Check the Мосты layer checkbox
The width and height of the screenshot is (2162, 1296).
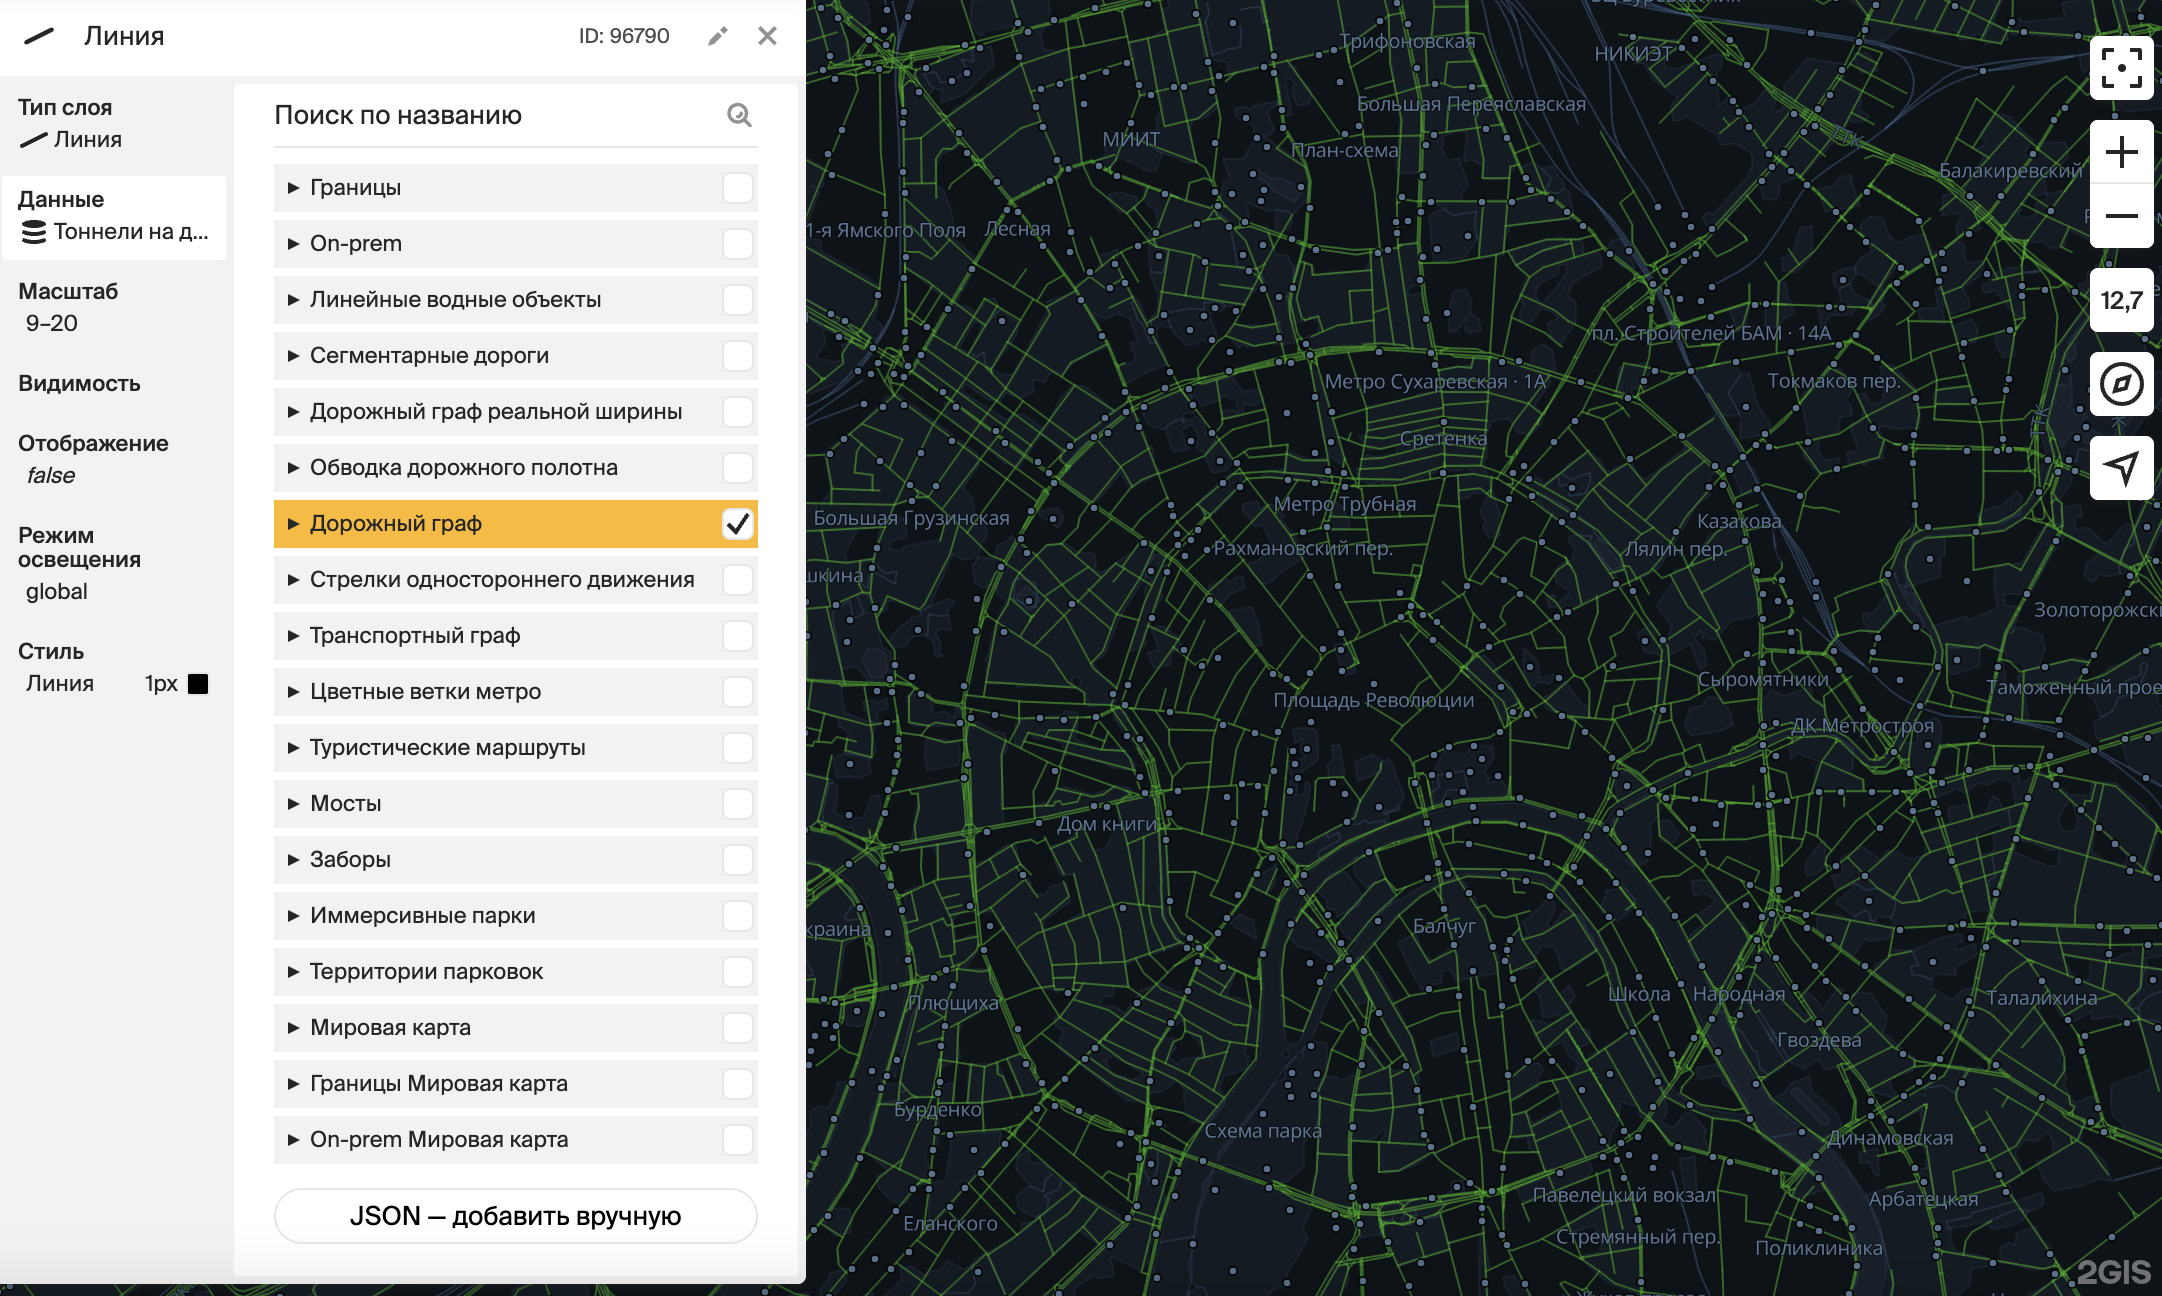pyautogui.click(x=738, y=804)
